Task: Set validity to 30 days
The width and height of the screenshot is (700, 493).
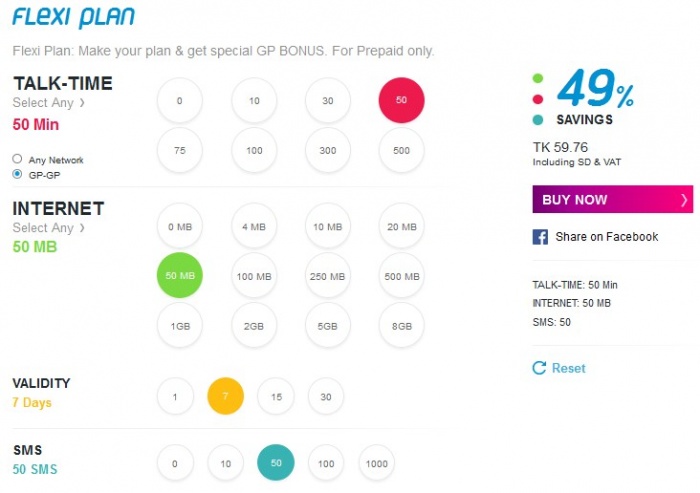Action: [x=326, y=397]
